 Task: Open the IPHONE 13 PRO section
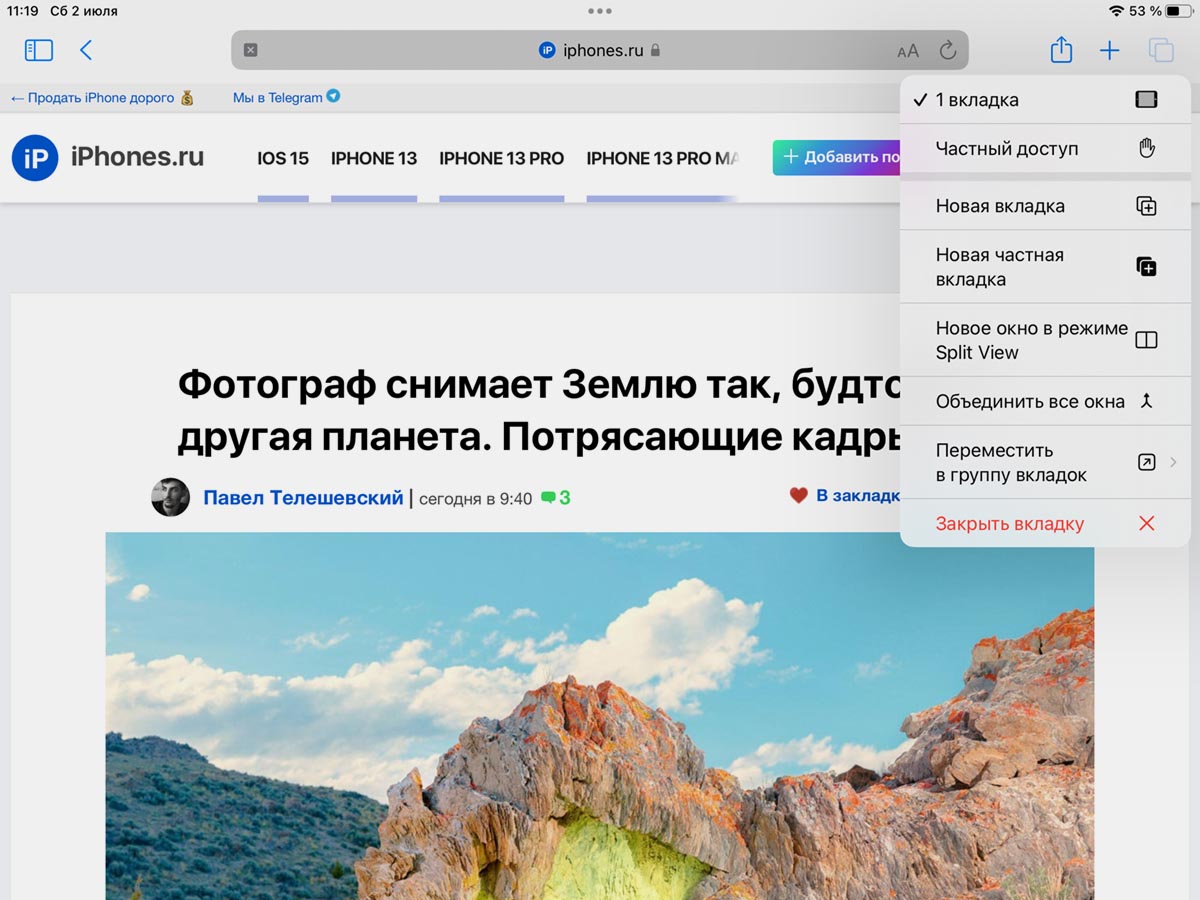pos(501,158)
